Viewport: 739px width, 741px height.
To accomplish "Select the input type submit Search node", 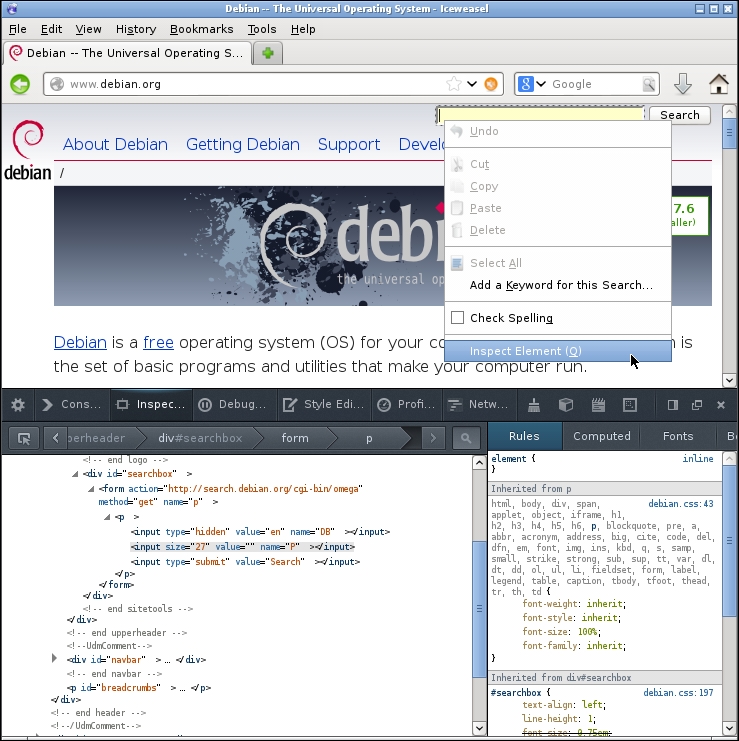I will [245, 562].
